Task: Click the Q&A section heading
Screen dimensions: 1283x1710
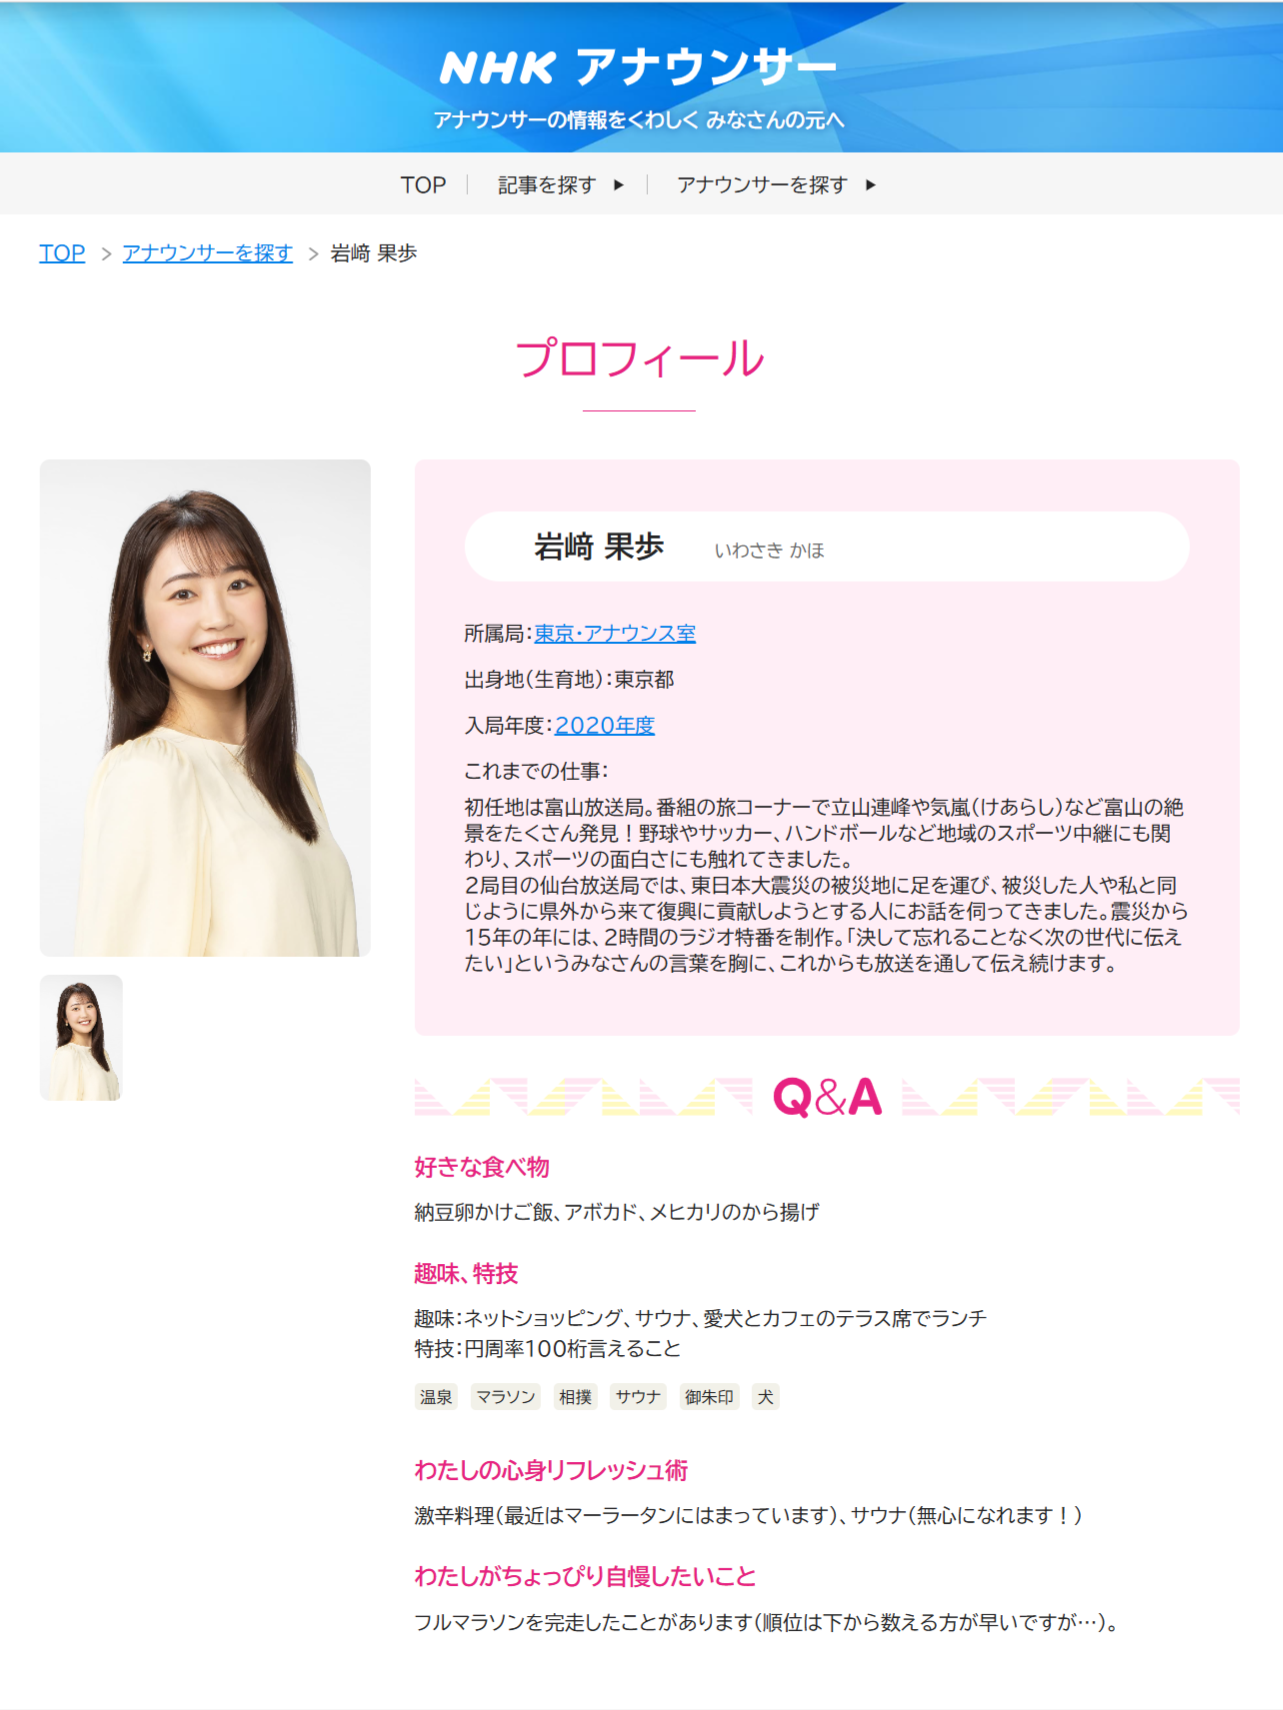Action: click(x=827, y=1097)
